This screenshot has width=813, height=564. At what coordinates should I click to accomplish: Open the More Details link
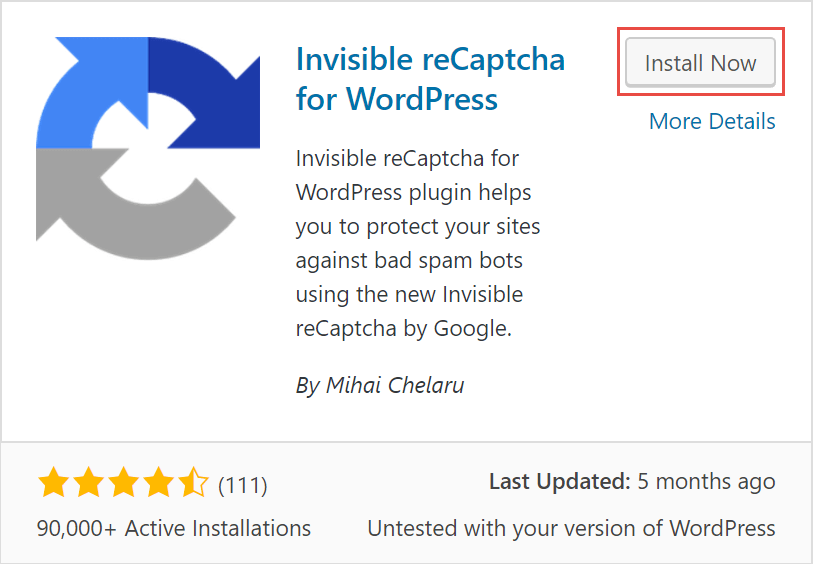pyautogui.click(x=712, y=121)
